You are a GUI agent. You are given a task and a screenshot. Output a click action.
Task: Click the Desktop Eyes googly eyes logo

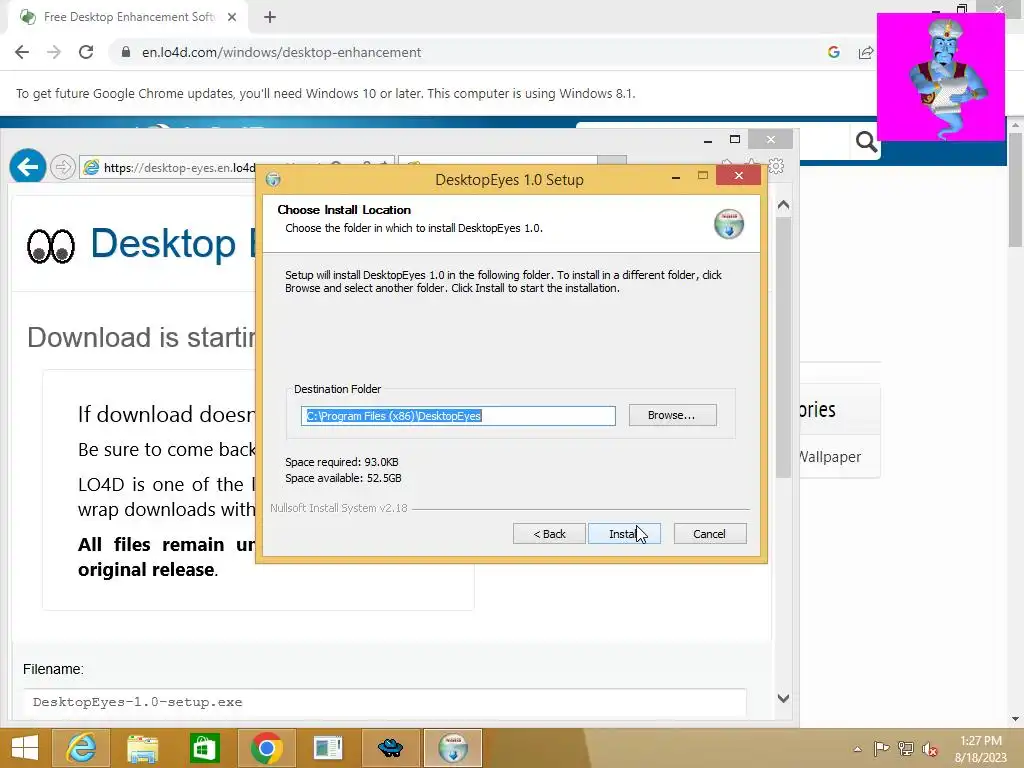pos(51,246)
